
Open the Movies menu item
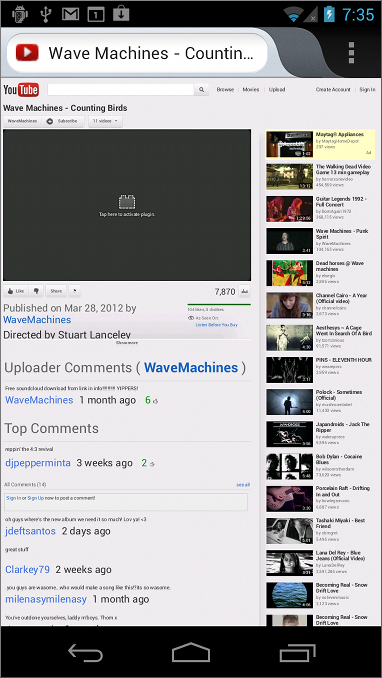pos(250,90)
